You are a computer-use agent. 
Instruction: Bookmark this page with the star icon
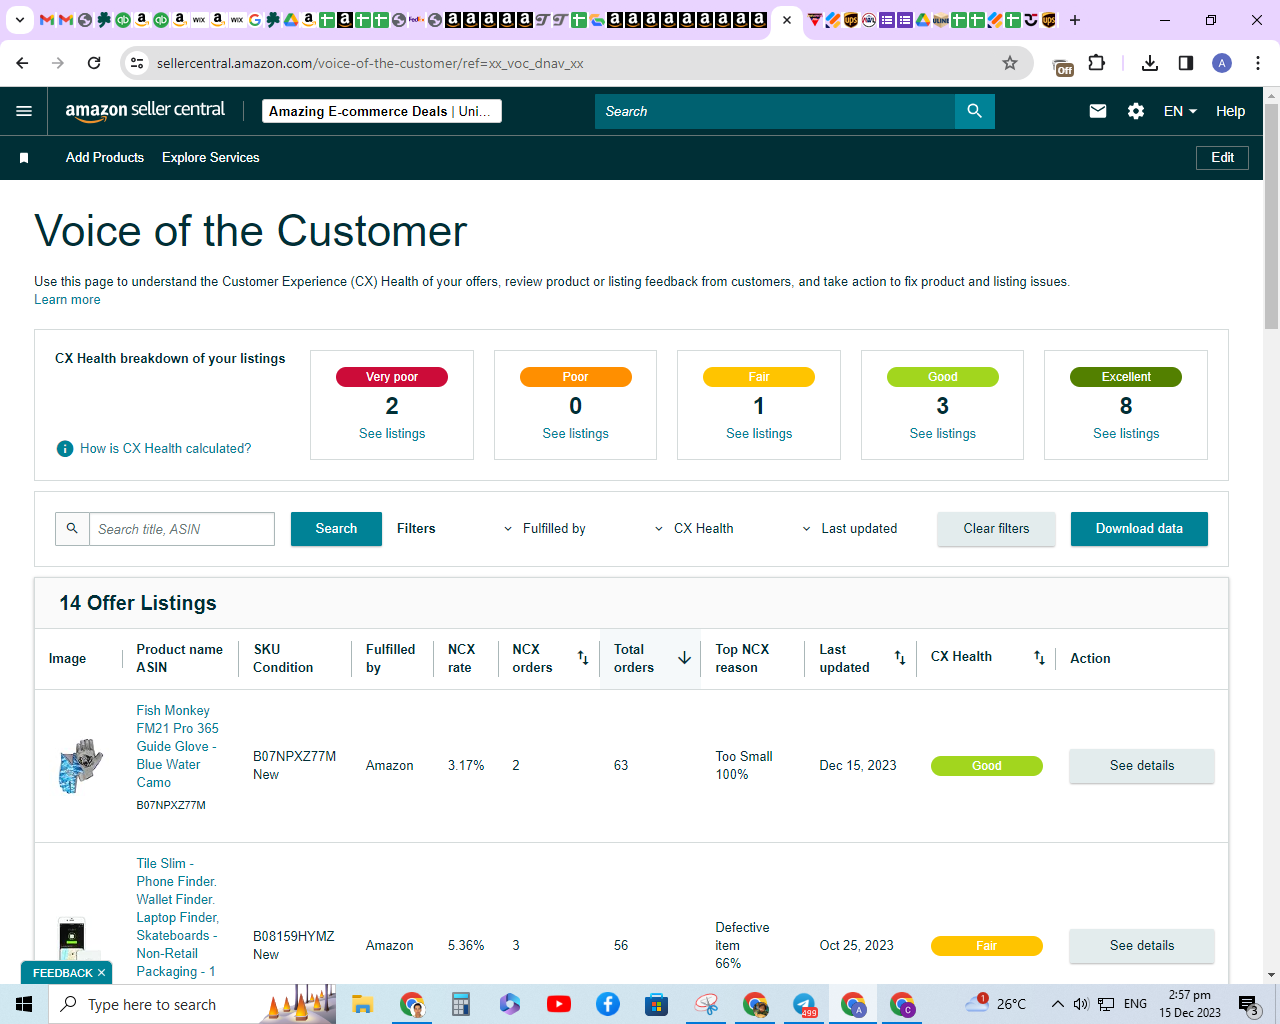click(x=1010, y=63)
